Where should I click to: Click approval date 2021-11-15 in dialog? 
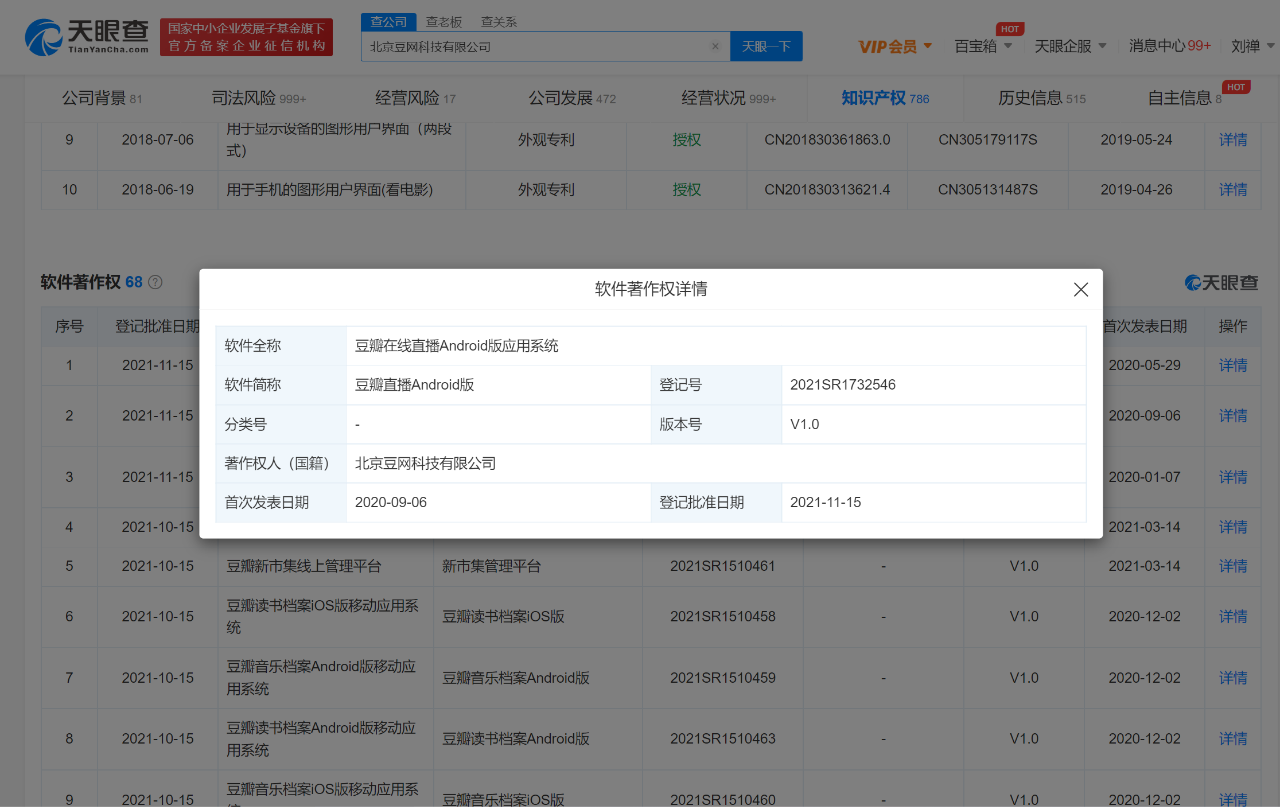click(825, 502)
